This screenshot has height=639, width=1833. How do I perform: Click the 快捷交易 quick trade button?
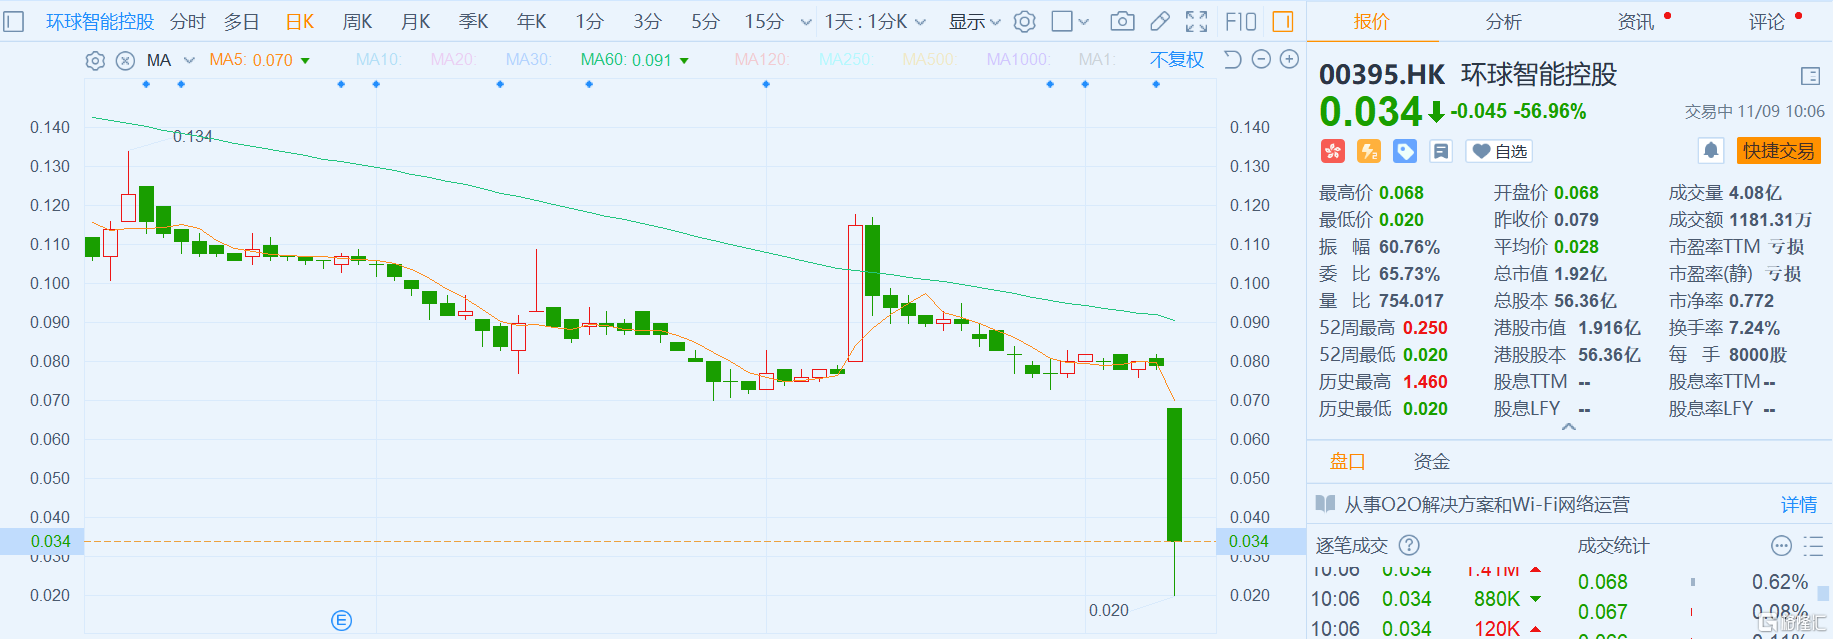click(1779, 151)
